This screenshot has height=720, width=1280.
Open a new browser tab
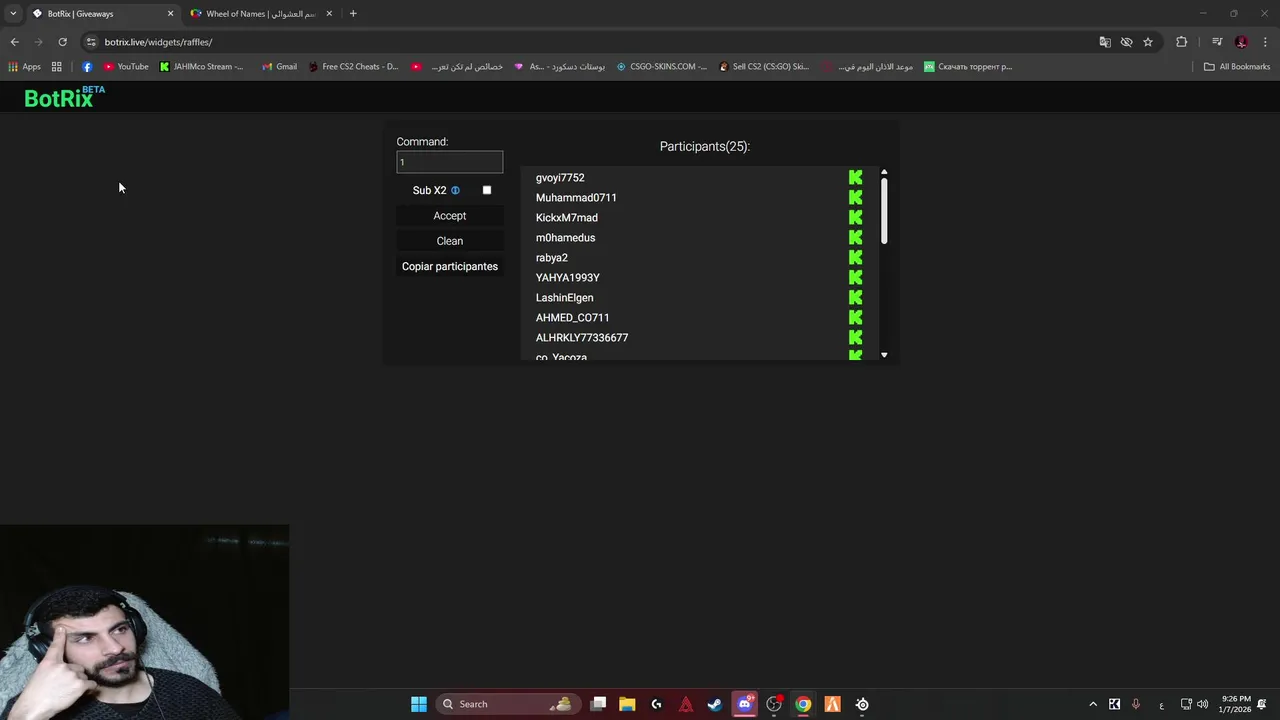[353, 13]
